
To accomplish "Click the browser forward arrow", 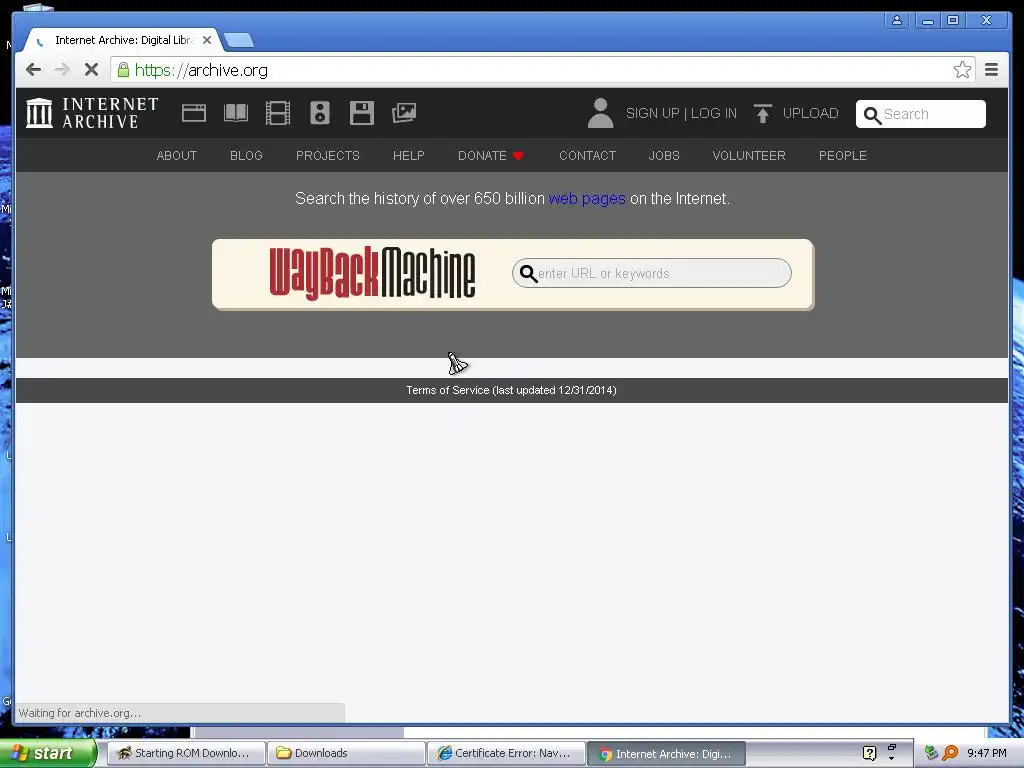I will tap(62, 70).
